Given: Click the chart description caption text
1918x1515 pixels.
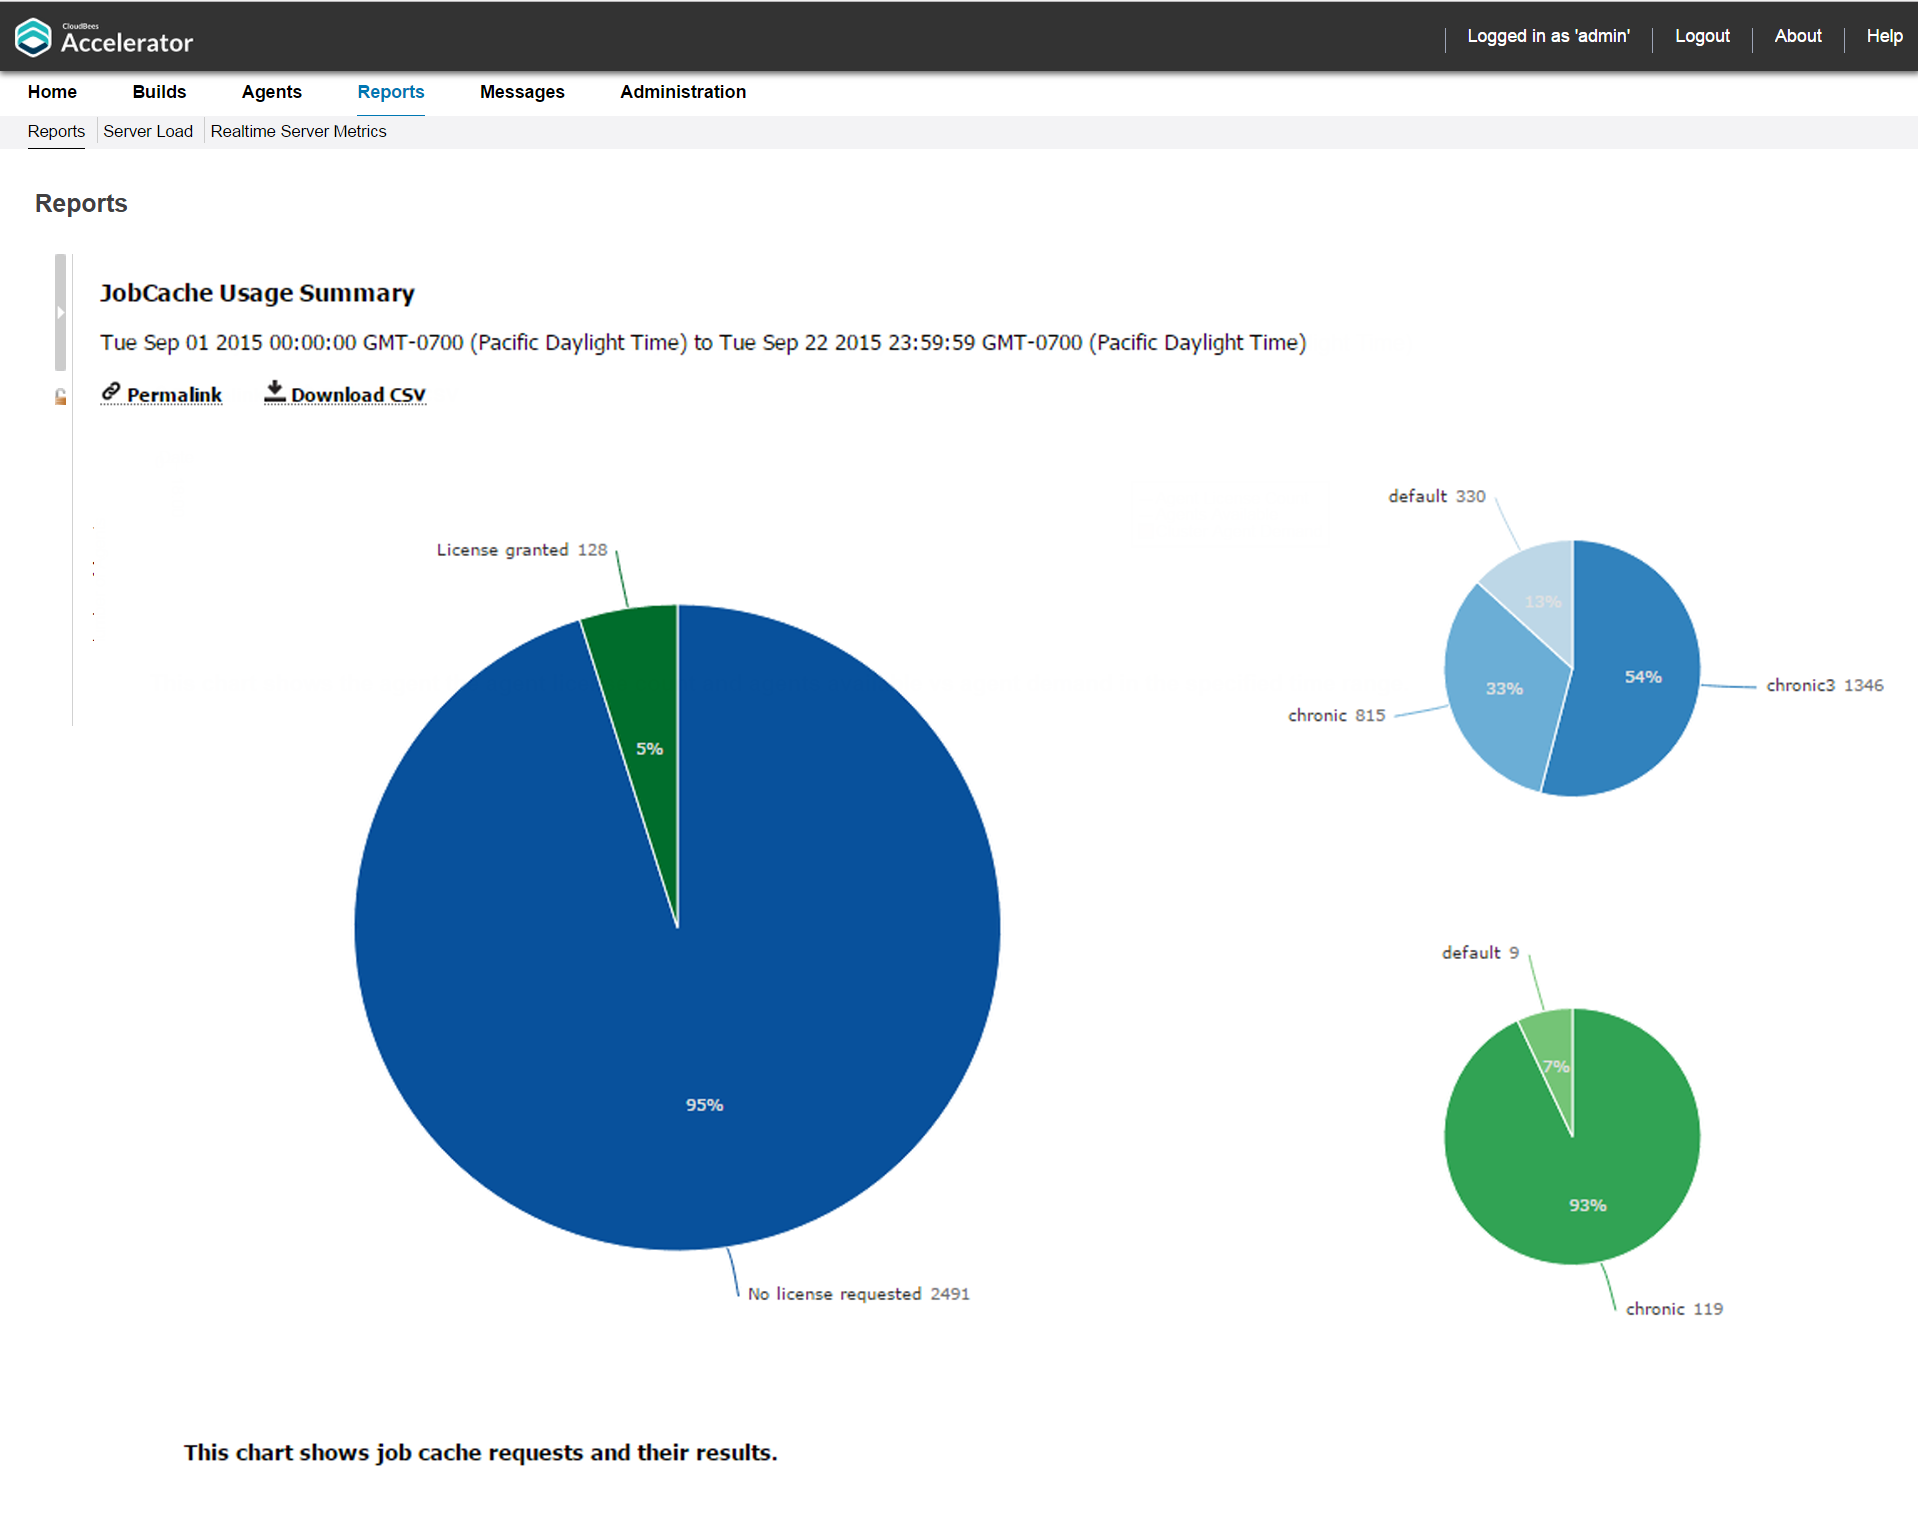Looking at the screenshot, I should (x=480, y=1452).
